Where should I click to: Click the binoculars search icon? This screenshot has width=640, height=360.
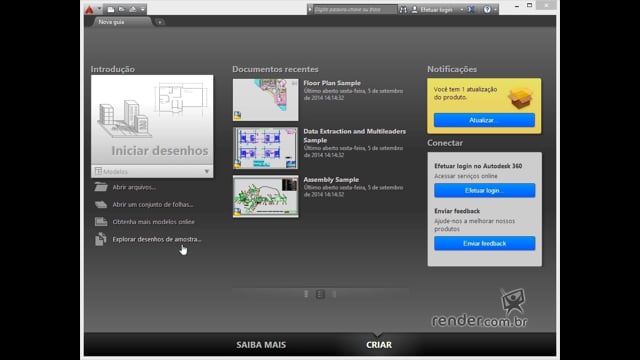pos(403,9)
